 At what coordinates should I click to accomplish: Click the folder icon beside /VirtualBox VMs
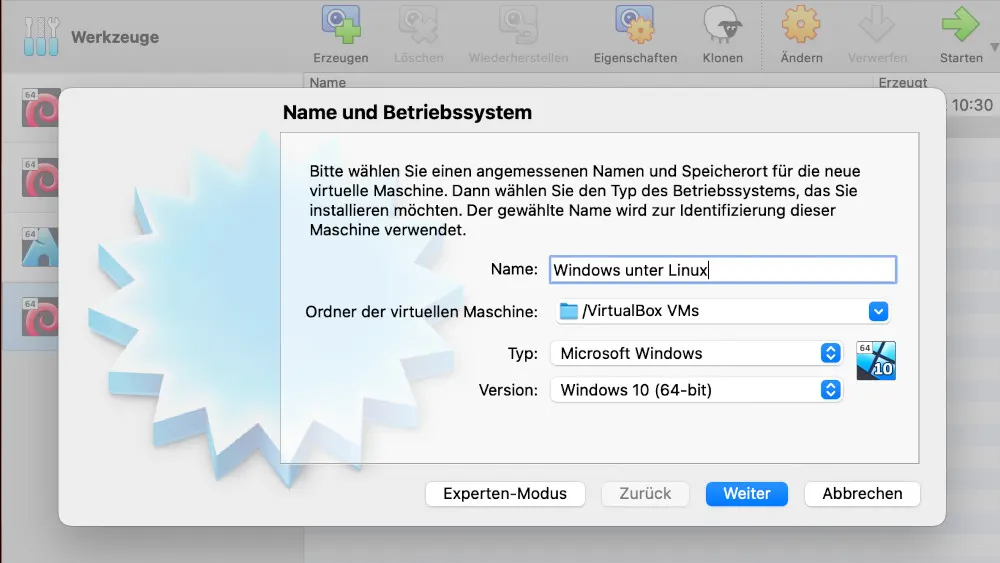tap(568, 311)
